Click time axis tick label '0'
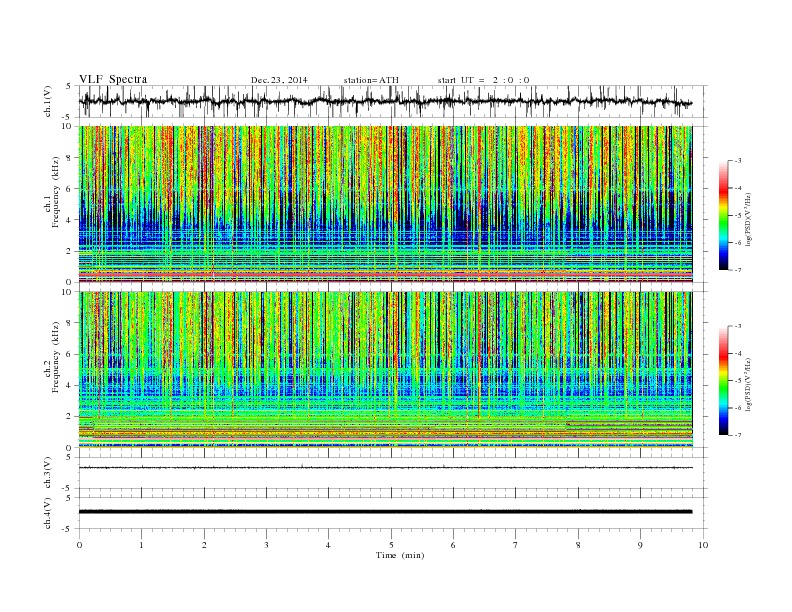Screen dimensions: 792x612 (x=79, y=545)
